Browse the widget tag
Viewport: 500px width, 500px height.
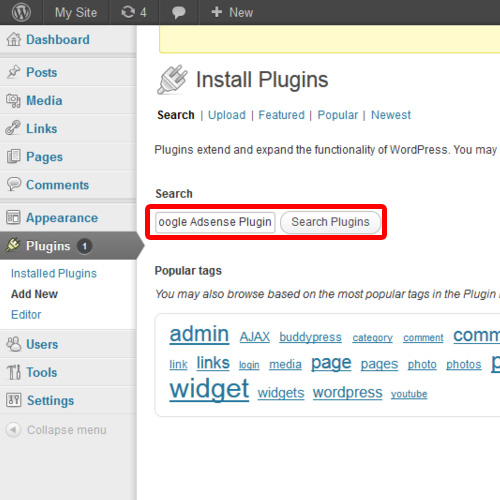209,389
